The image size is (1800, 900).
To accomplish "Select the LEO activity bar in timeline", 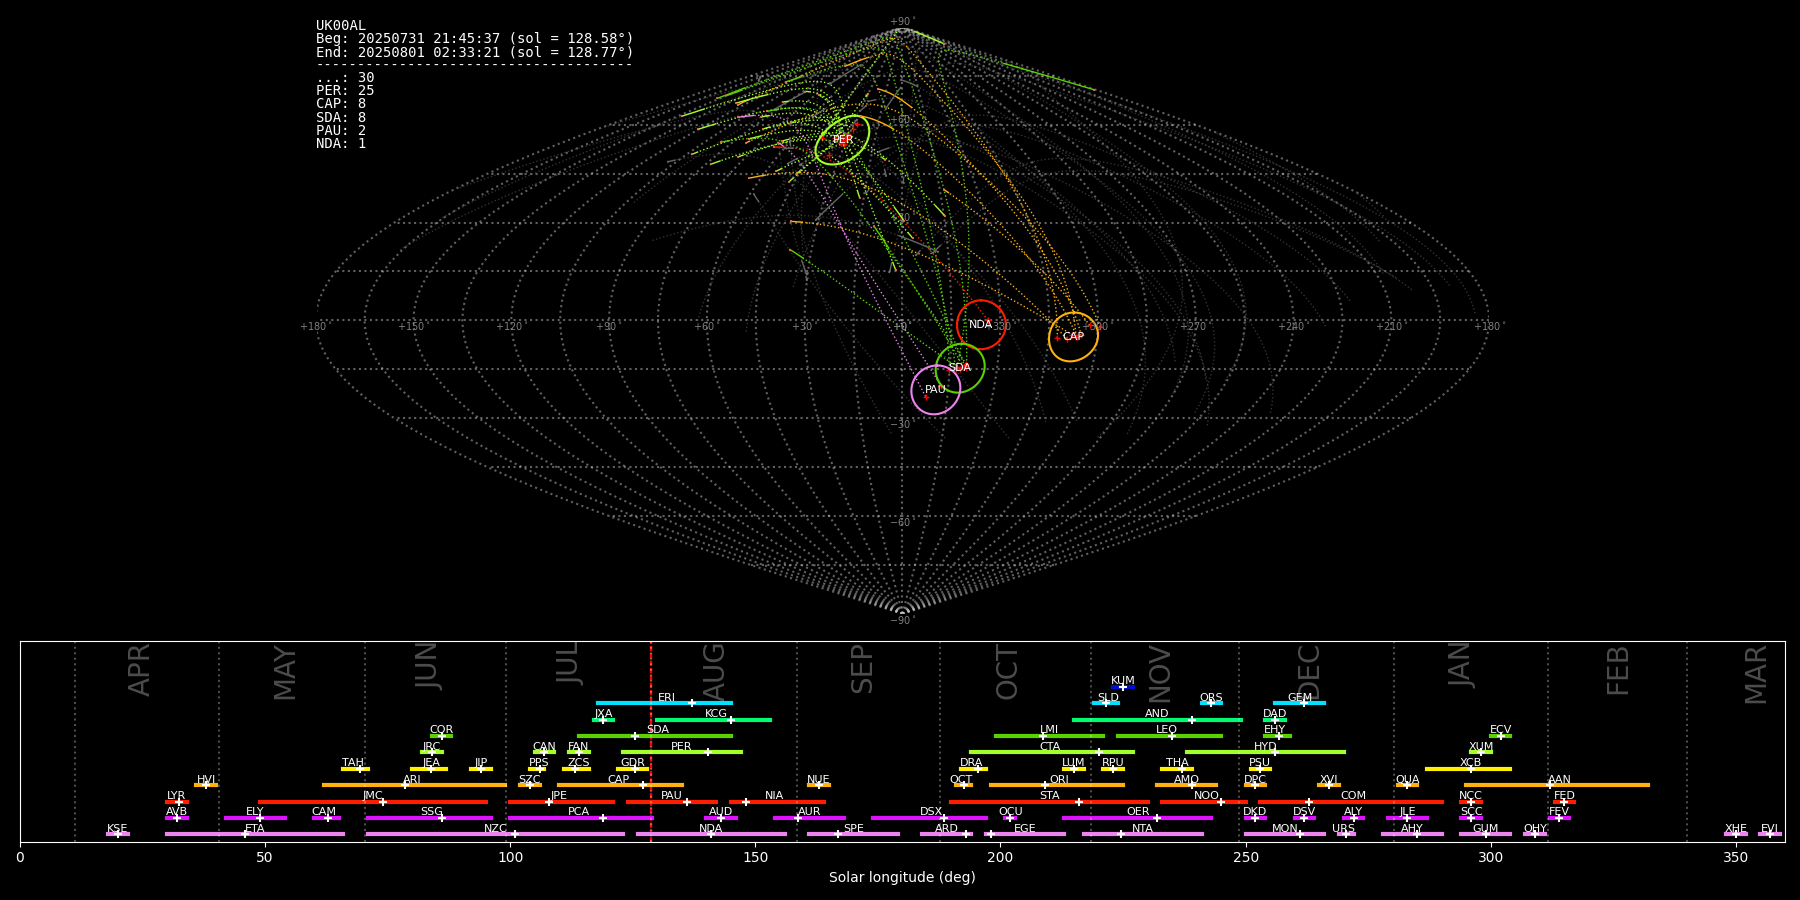I will (1169, 736).
